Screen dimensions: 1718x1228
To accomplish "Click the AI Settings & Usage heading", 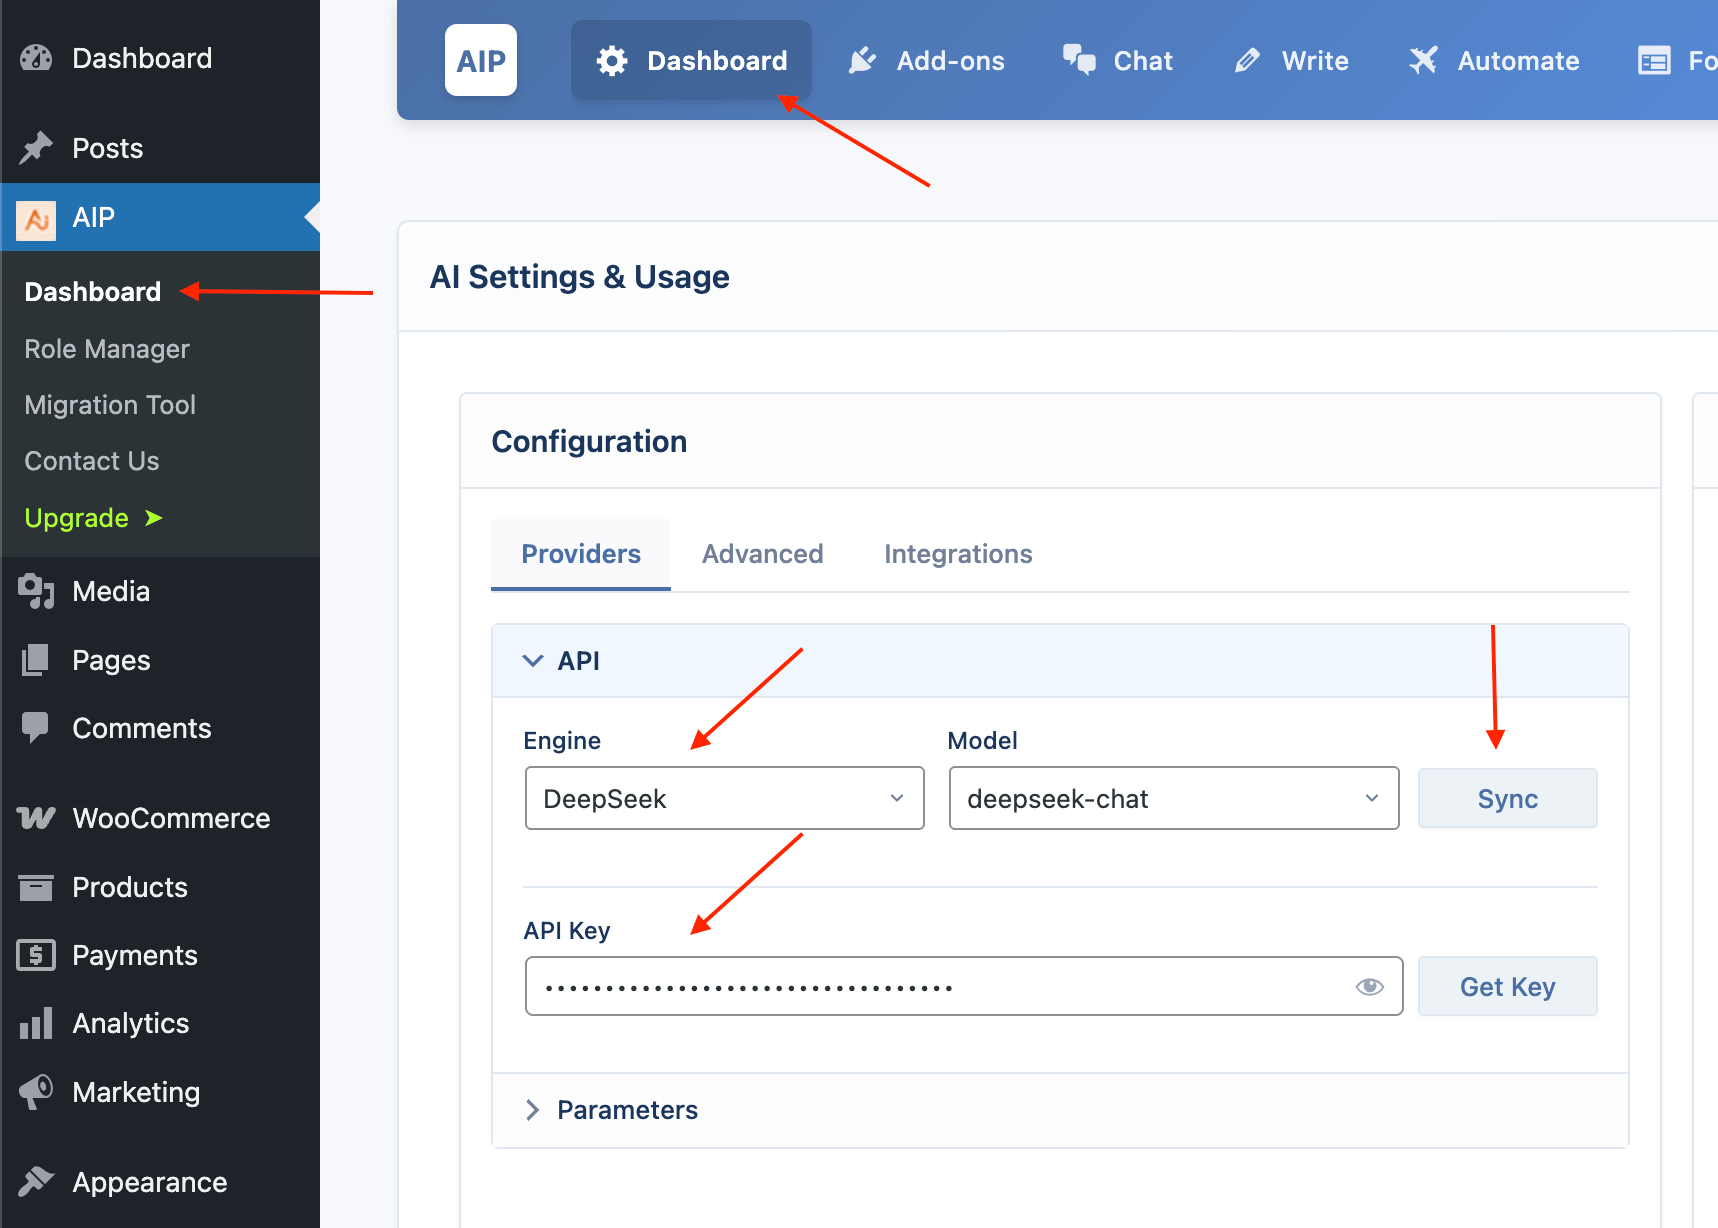I will (579, 277).
